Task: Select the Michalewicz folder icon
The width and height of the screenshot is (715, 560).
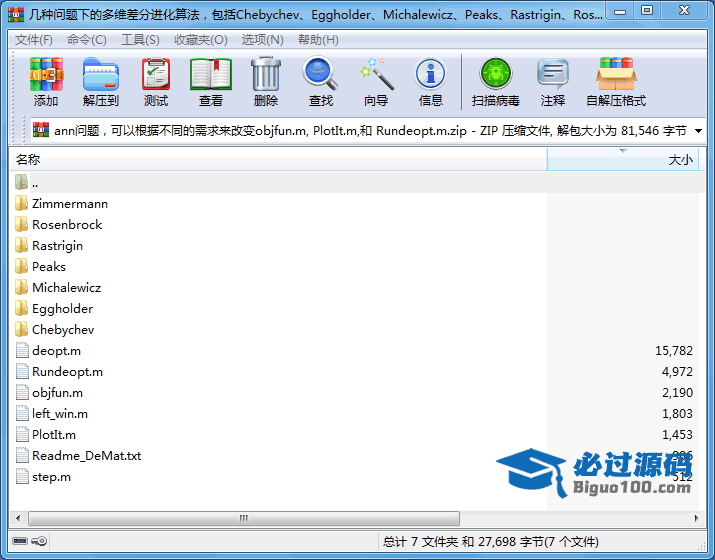Action: click(21, 287)
